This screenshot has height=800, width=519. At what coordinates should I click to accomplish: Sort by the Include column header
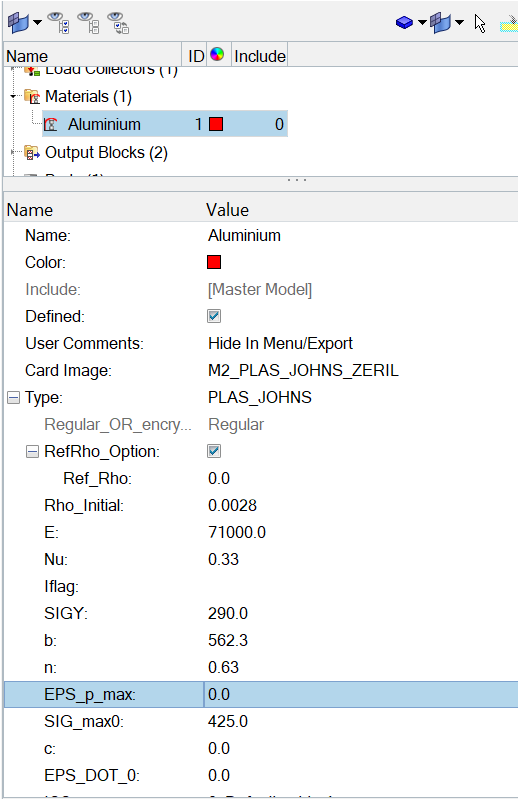(x=259, y=56)
